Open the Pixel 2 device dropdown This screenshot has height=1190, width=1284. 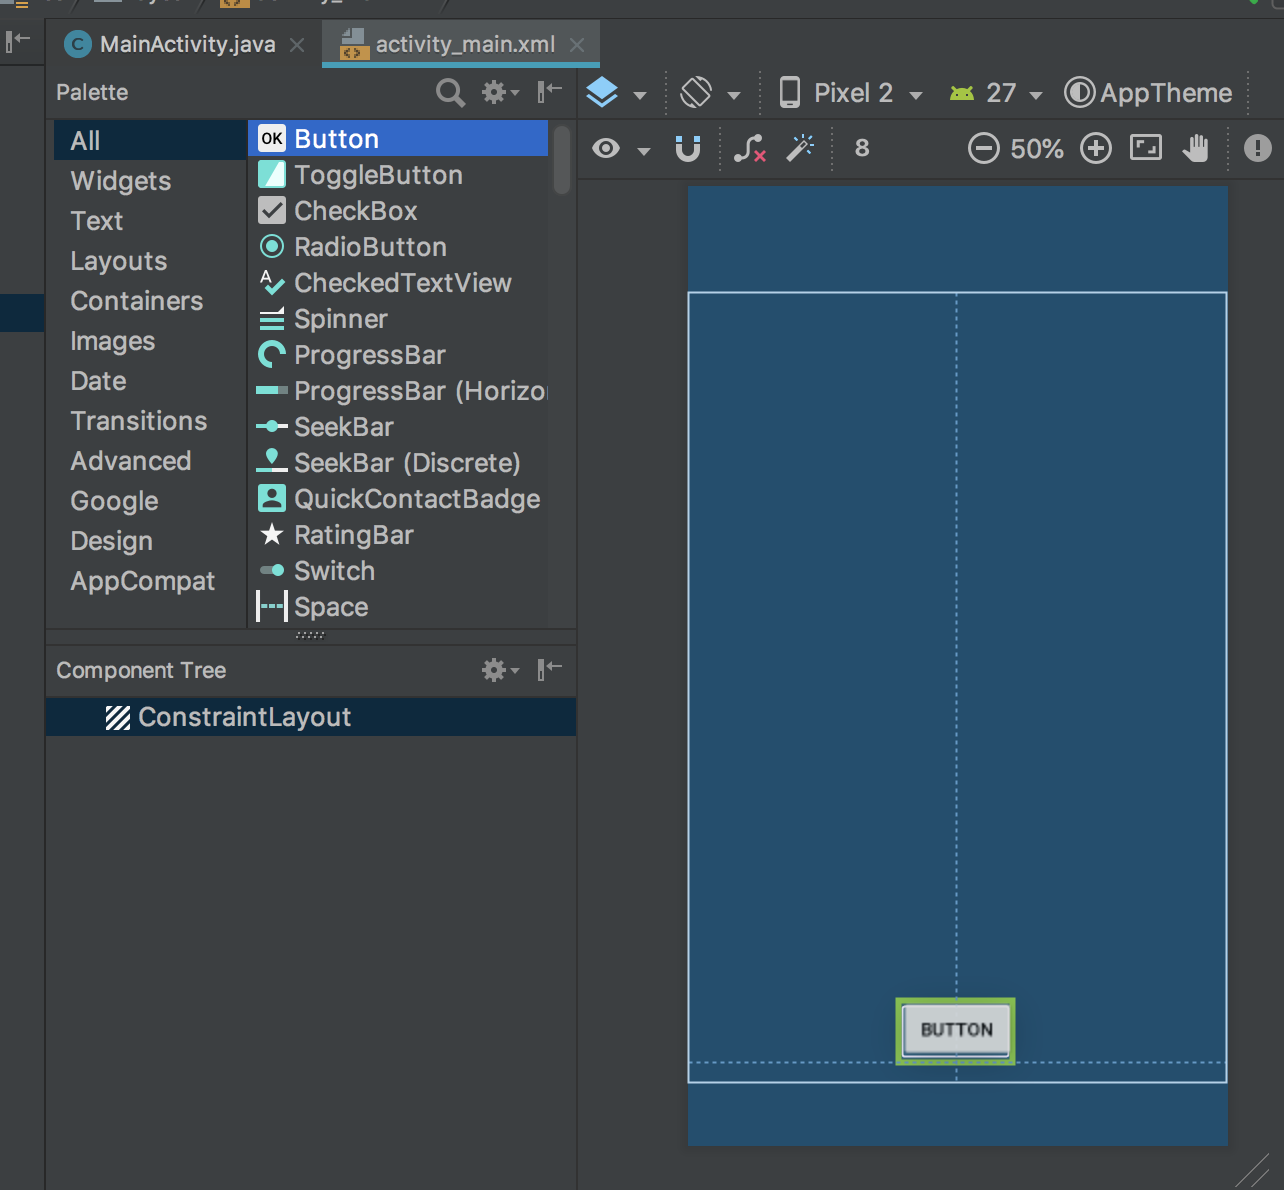point(851,92)
